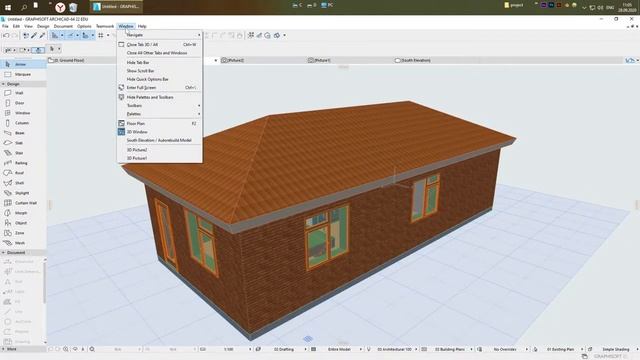Click the Pick Up Parameters eyedropper icon
640x360 pixels.
34,36
